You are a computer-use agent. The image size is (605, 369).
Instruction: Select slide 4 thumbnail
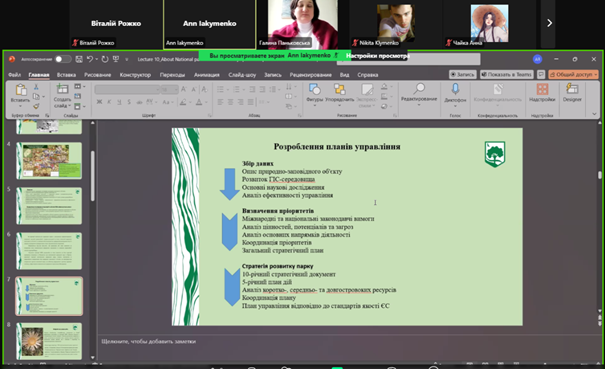point(49,161)
